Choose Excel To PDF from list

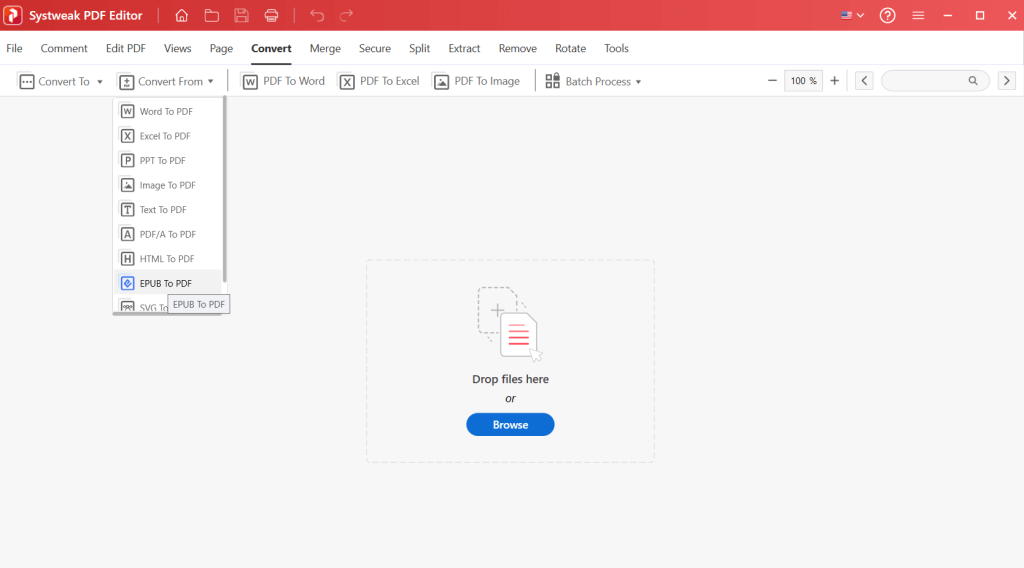tap(168, 136)
